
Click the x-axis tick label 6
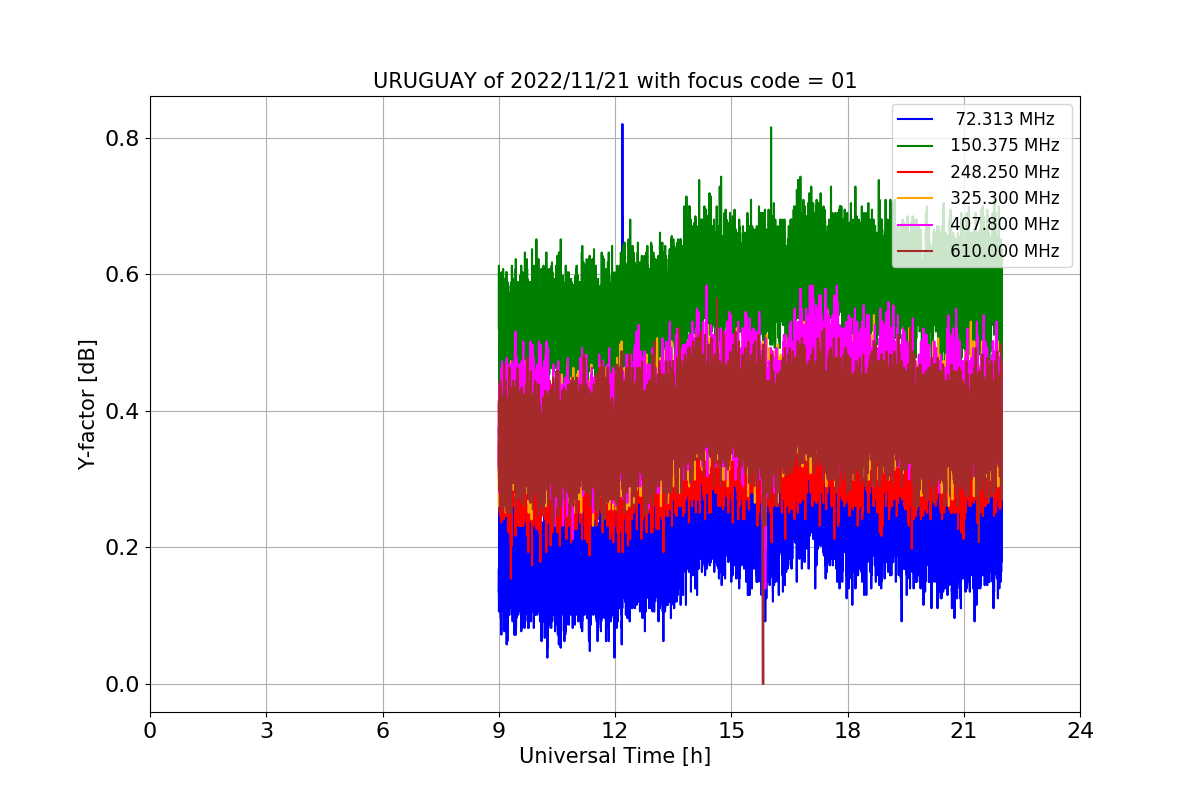click(x=383, y=731)
